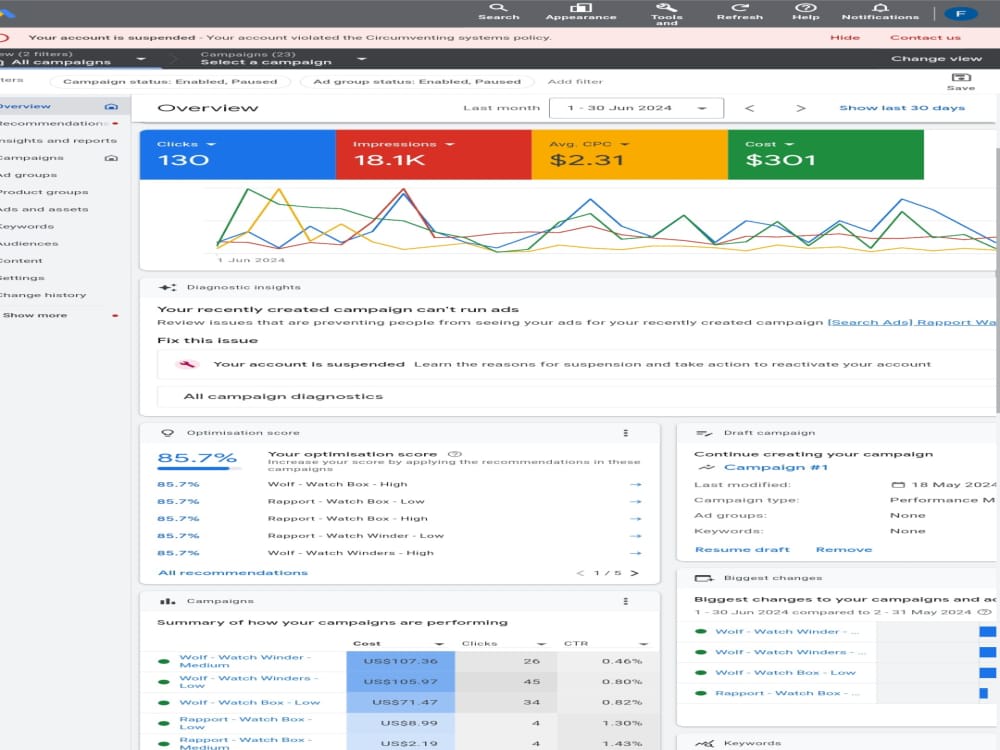Image resolution: width=1000 pixels, height=750 pixels.
Task: Click the Campaign status filter chip
Action: 170,82
